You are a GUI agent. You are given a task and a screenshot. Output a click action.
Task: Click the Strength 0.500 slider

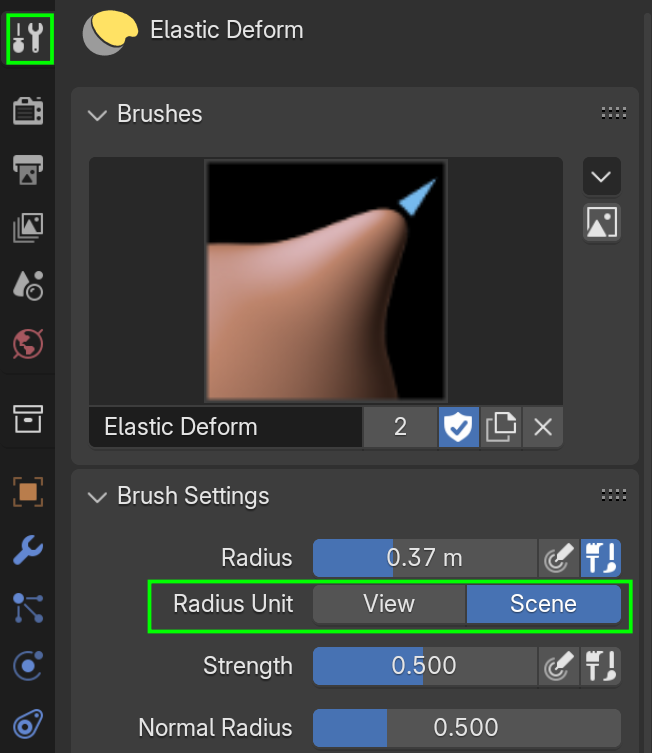click(425, 666)
